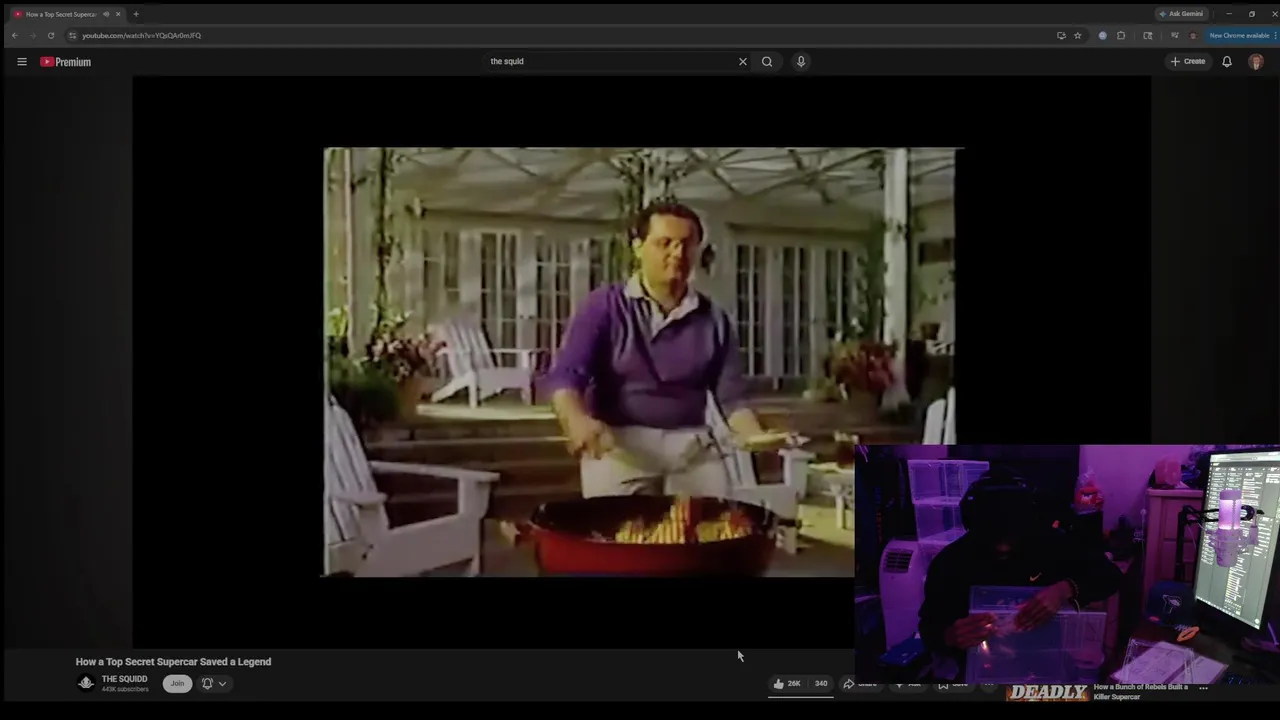Click the Join channel button
1280x720 pixels.
[x=177, y=684]
